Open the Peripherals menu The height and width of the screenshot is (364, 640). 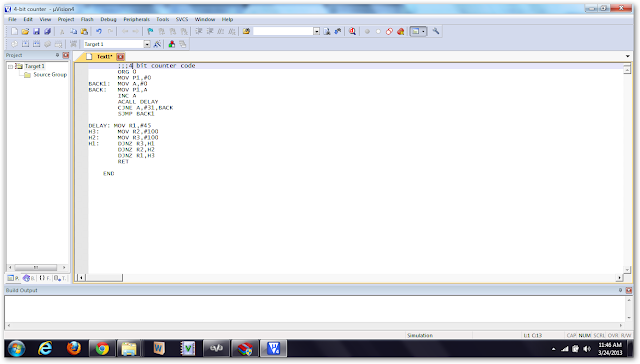(136, 19)
